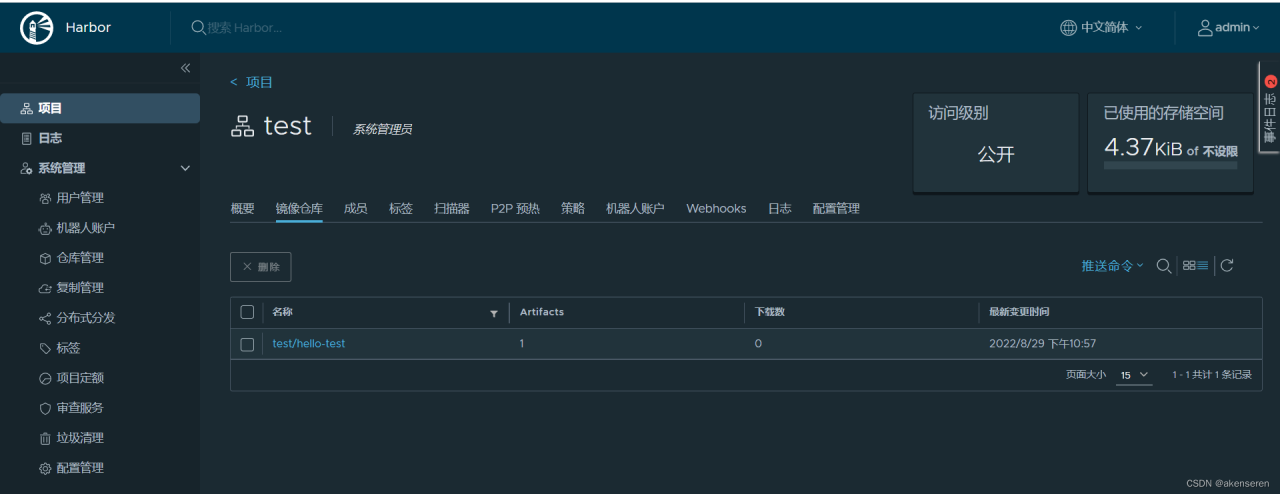Click the 公开 access level value

996,155
